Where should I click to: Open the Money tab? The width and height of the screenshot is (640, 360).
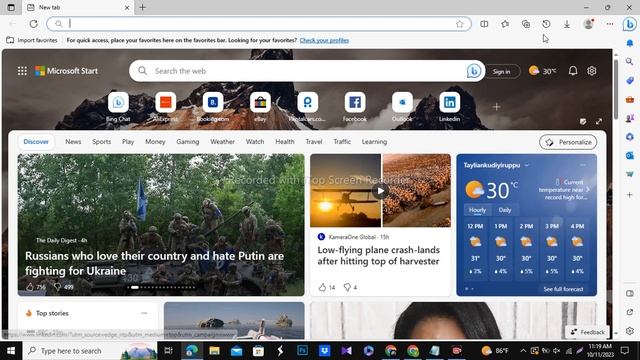pos(155,142)
